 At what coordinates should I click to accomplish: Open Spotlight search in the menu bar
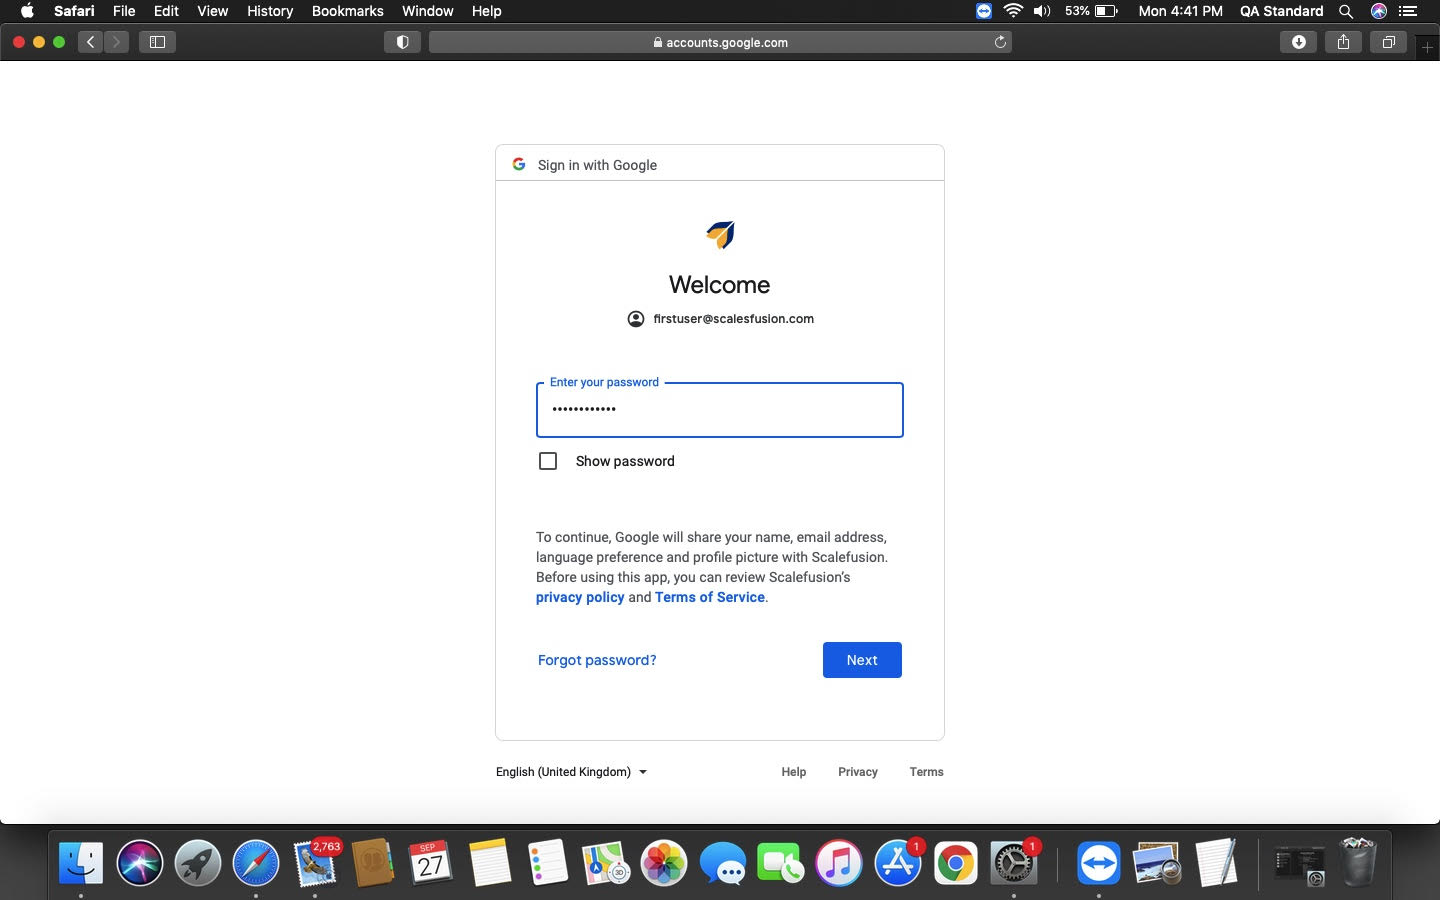(1346, 11)
